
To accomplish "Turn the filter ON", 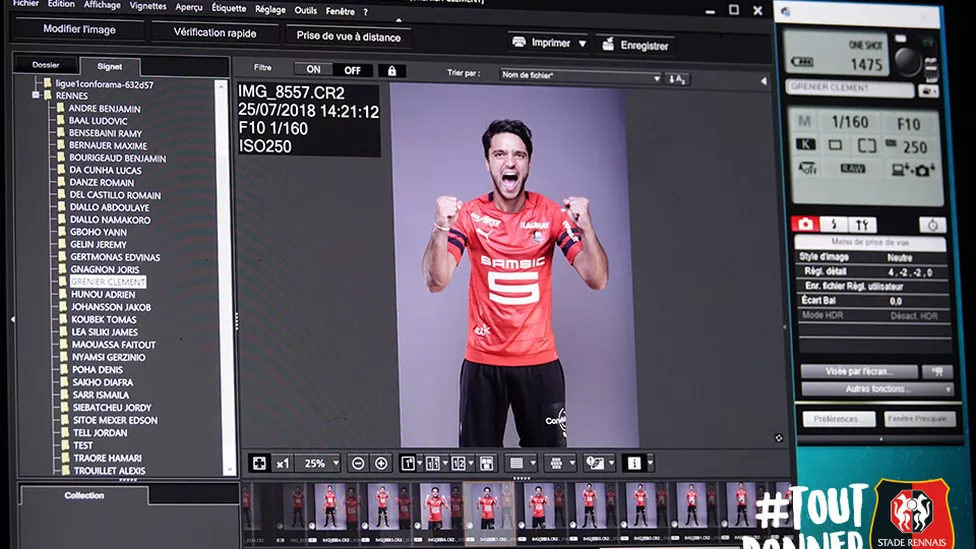I will pyautogui.click(x=313, y=70).
